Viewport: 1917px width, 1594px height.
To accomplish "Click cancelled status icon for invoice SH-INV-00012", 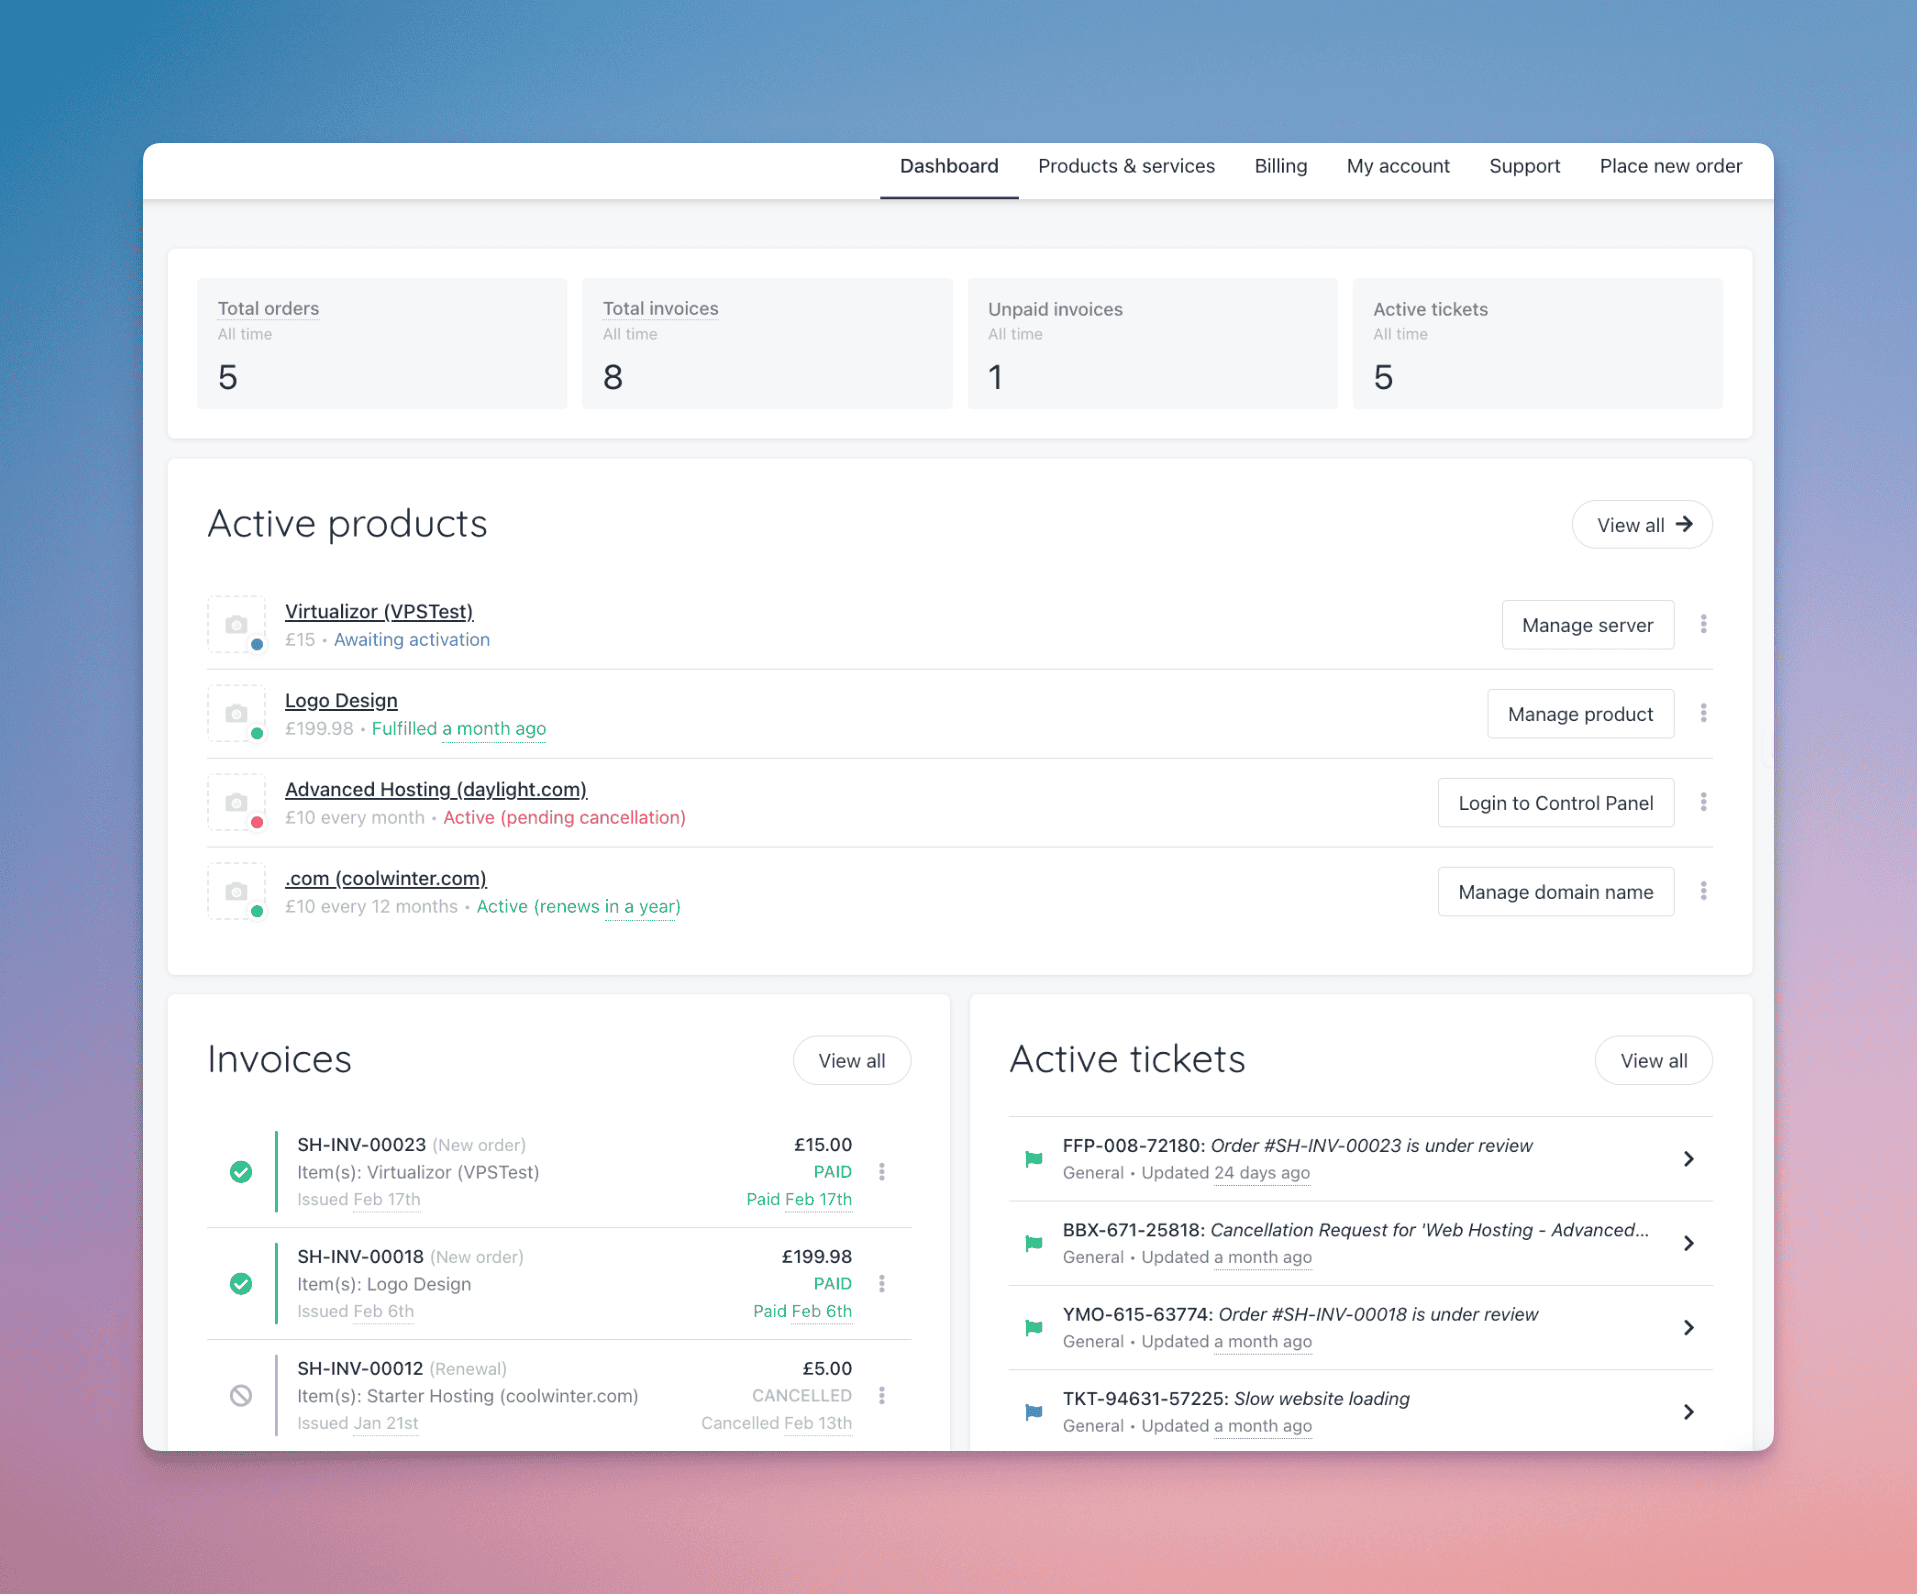I will tap(241, 1396).
